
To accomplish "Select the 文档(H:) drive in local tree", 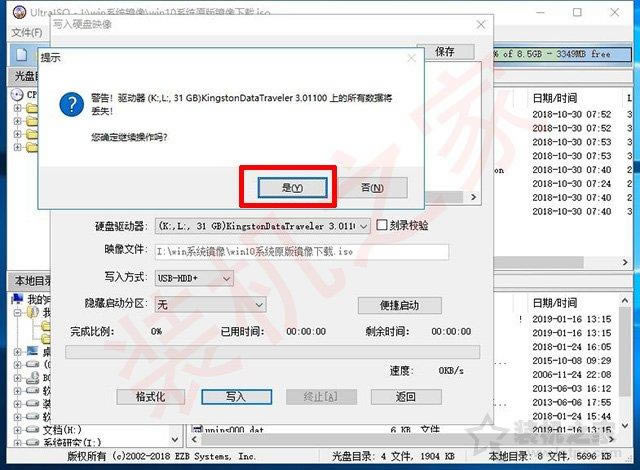I will click(x=62, y=429).
